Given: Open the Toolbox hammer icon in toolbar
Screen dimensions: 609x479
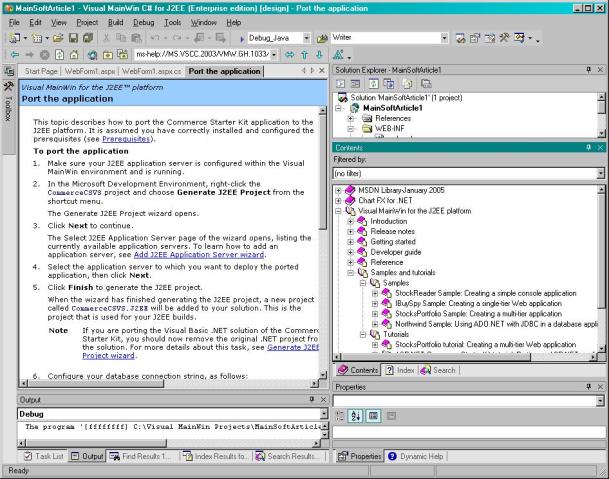Looking at the screenshot, I should [504, 38].
